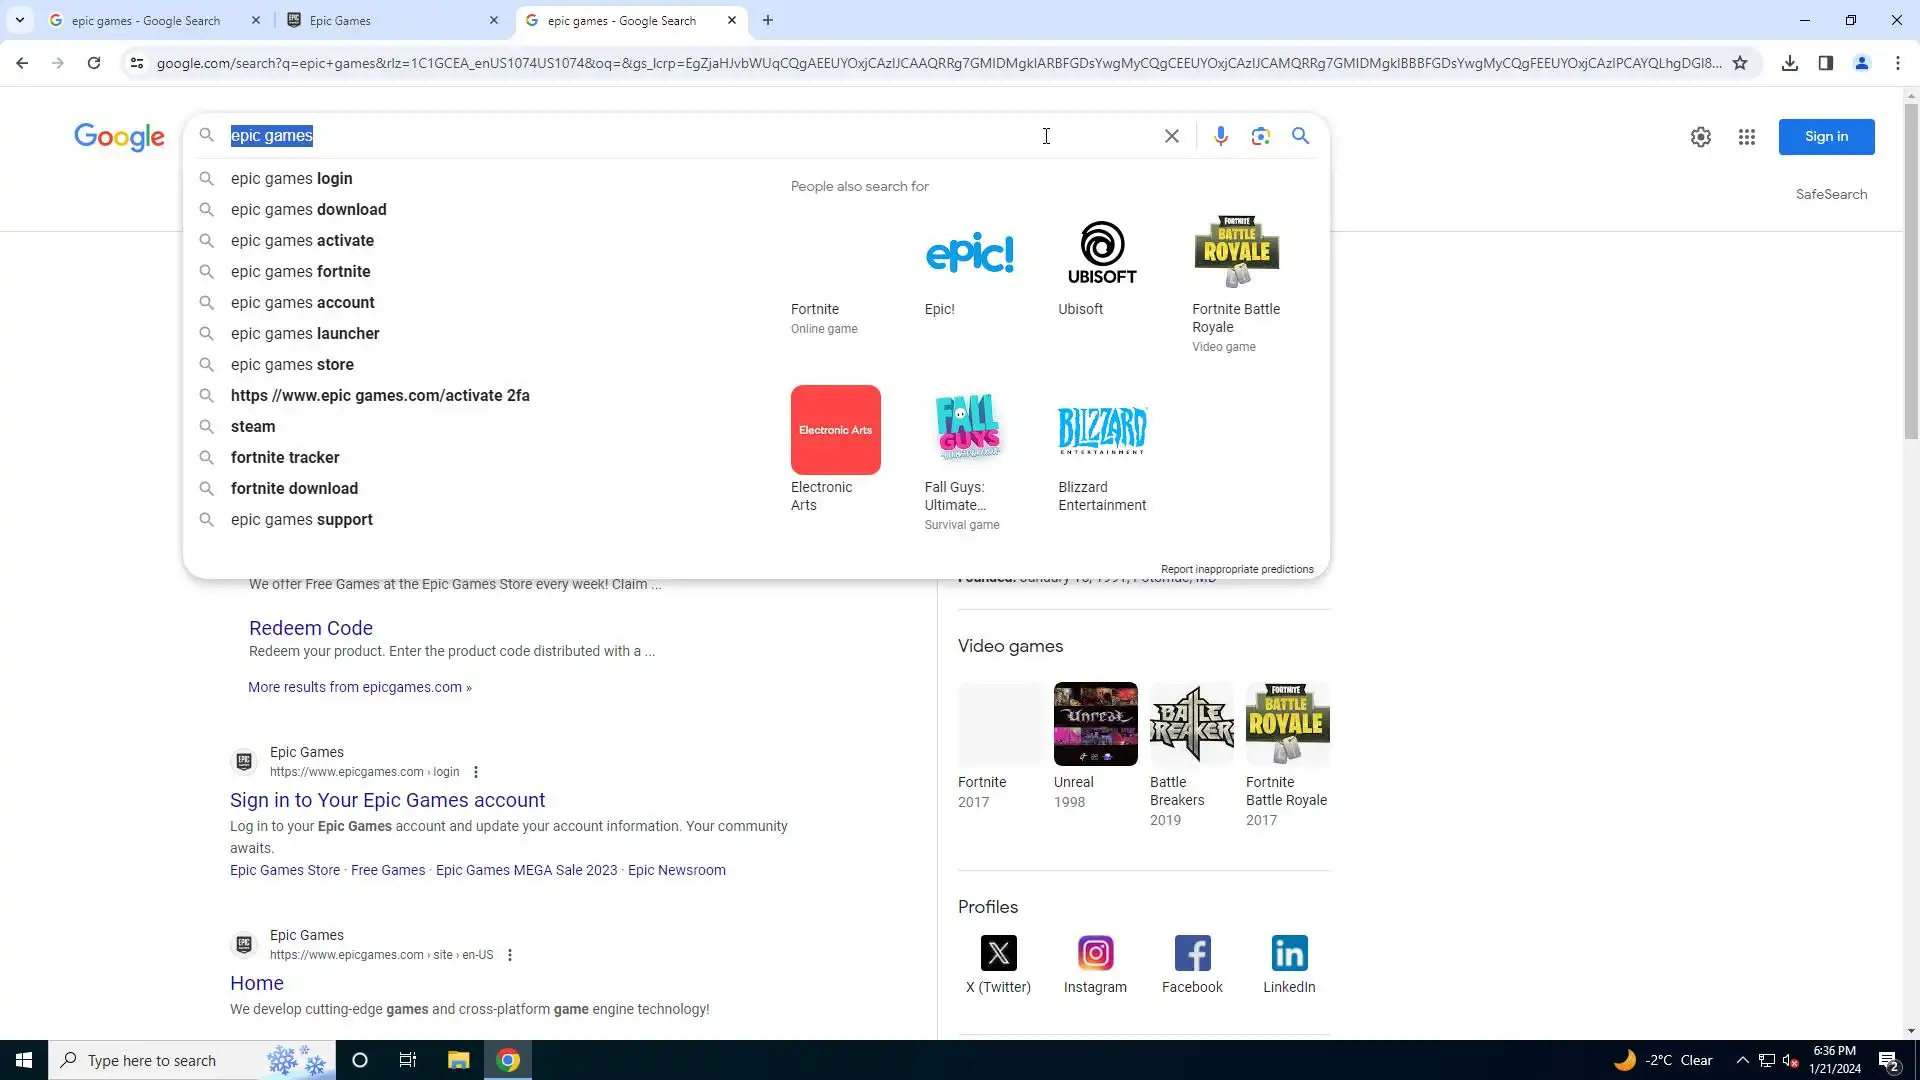Bookmark this page with star icon
The height and width of the screenshot is (1080, 1920).
(x=1740, y=63)
